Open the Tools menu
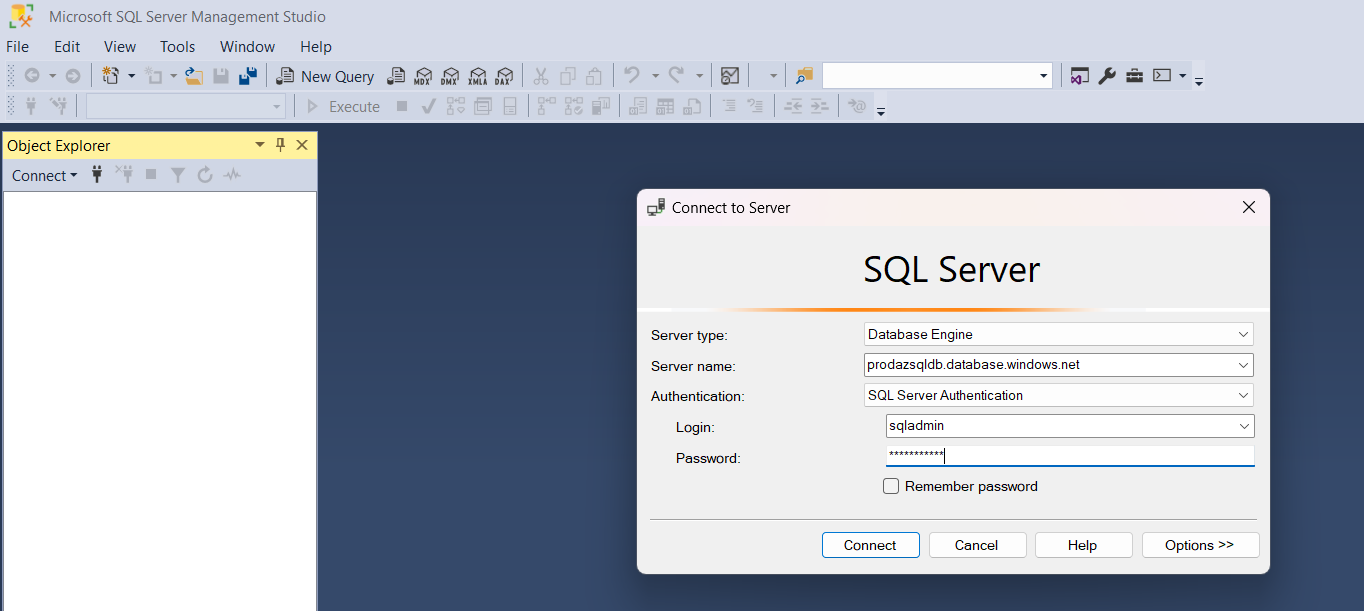 coord(178,47)
